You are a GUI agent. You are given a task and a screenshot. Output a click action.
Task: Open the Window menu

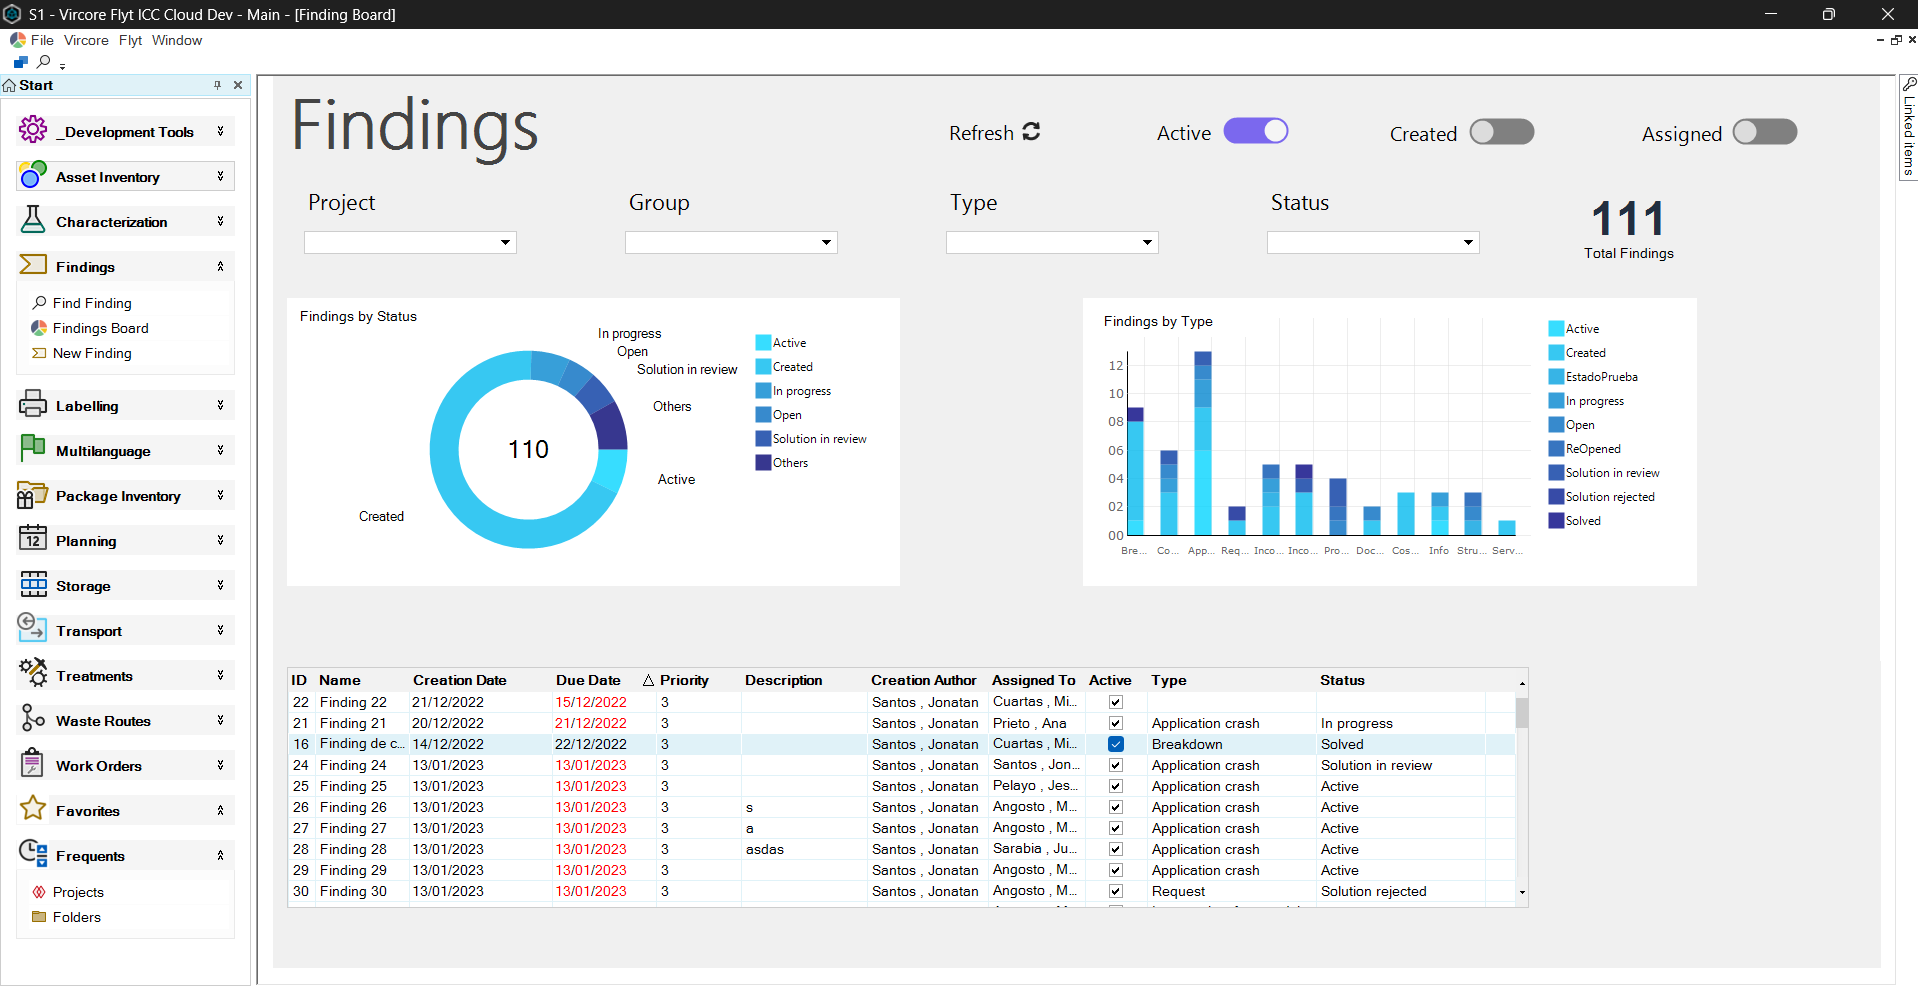pyautogui.click(x=177, y=40)
